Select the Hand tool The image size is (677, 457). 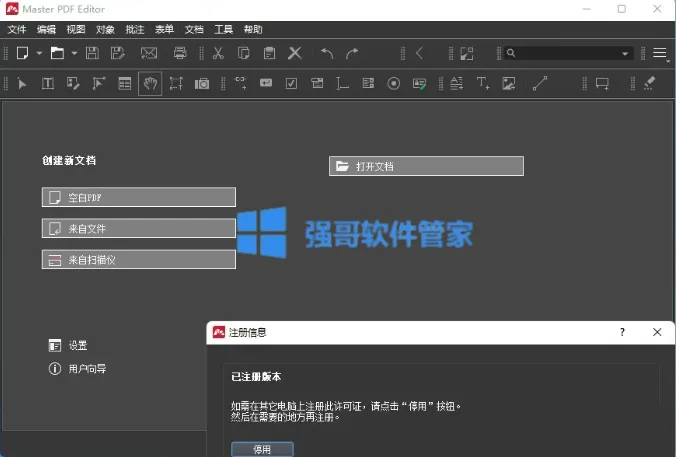click(x=150, y=83)
